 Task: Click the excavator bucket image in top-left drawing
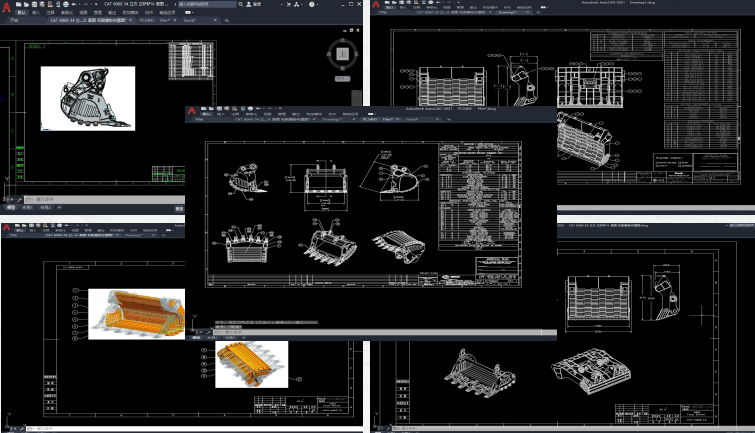(88, 97)
